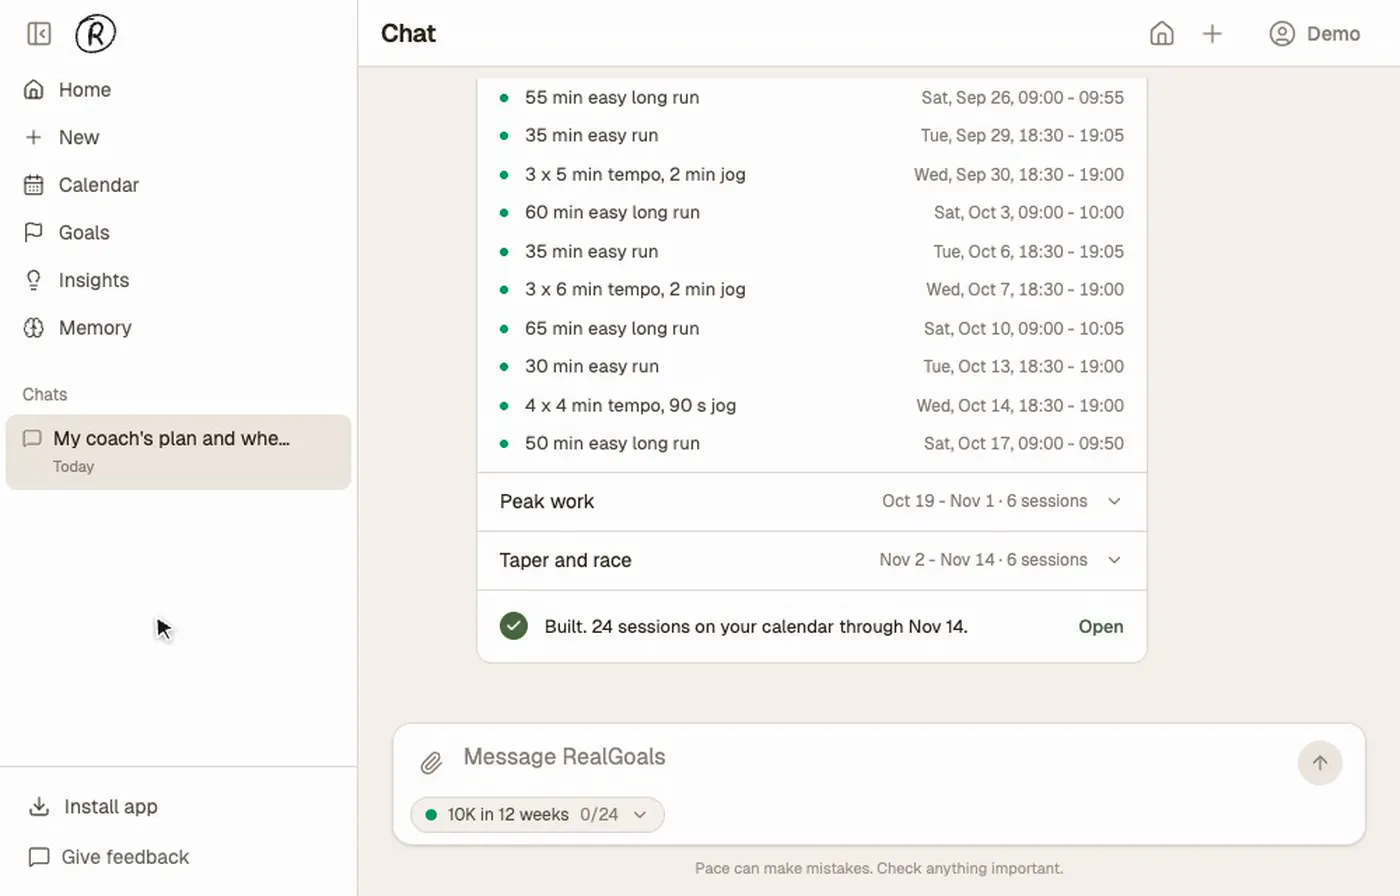
Task: Expand the Peak work section
Action: [812, 501]
